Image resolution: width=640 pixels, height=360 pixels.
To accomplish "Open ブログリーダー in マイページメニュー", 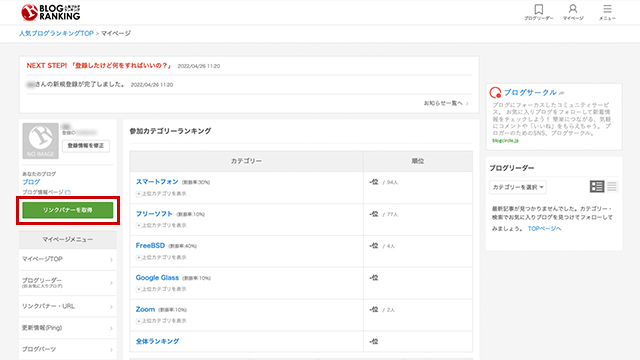I will pyautogui.click(x=68, y=282).
